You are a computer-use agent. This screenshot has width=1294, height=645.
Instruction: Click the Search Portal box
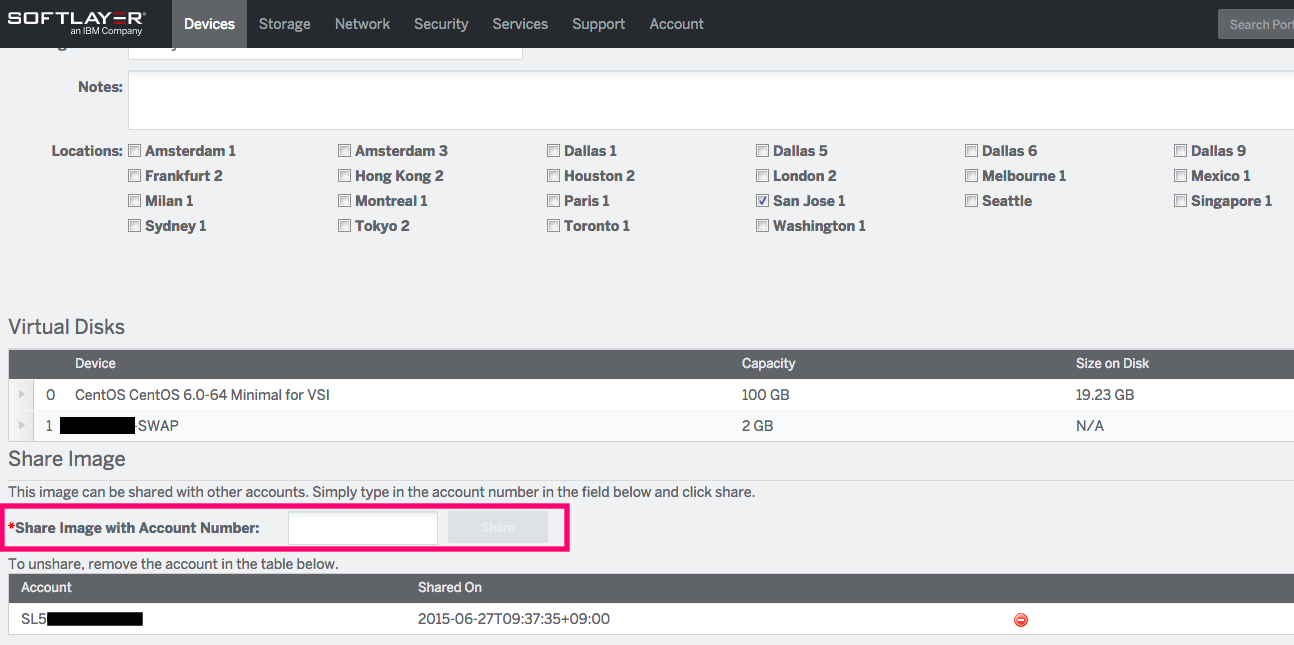1258,23
